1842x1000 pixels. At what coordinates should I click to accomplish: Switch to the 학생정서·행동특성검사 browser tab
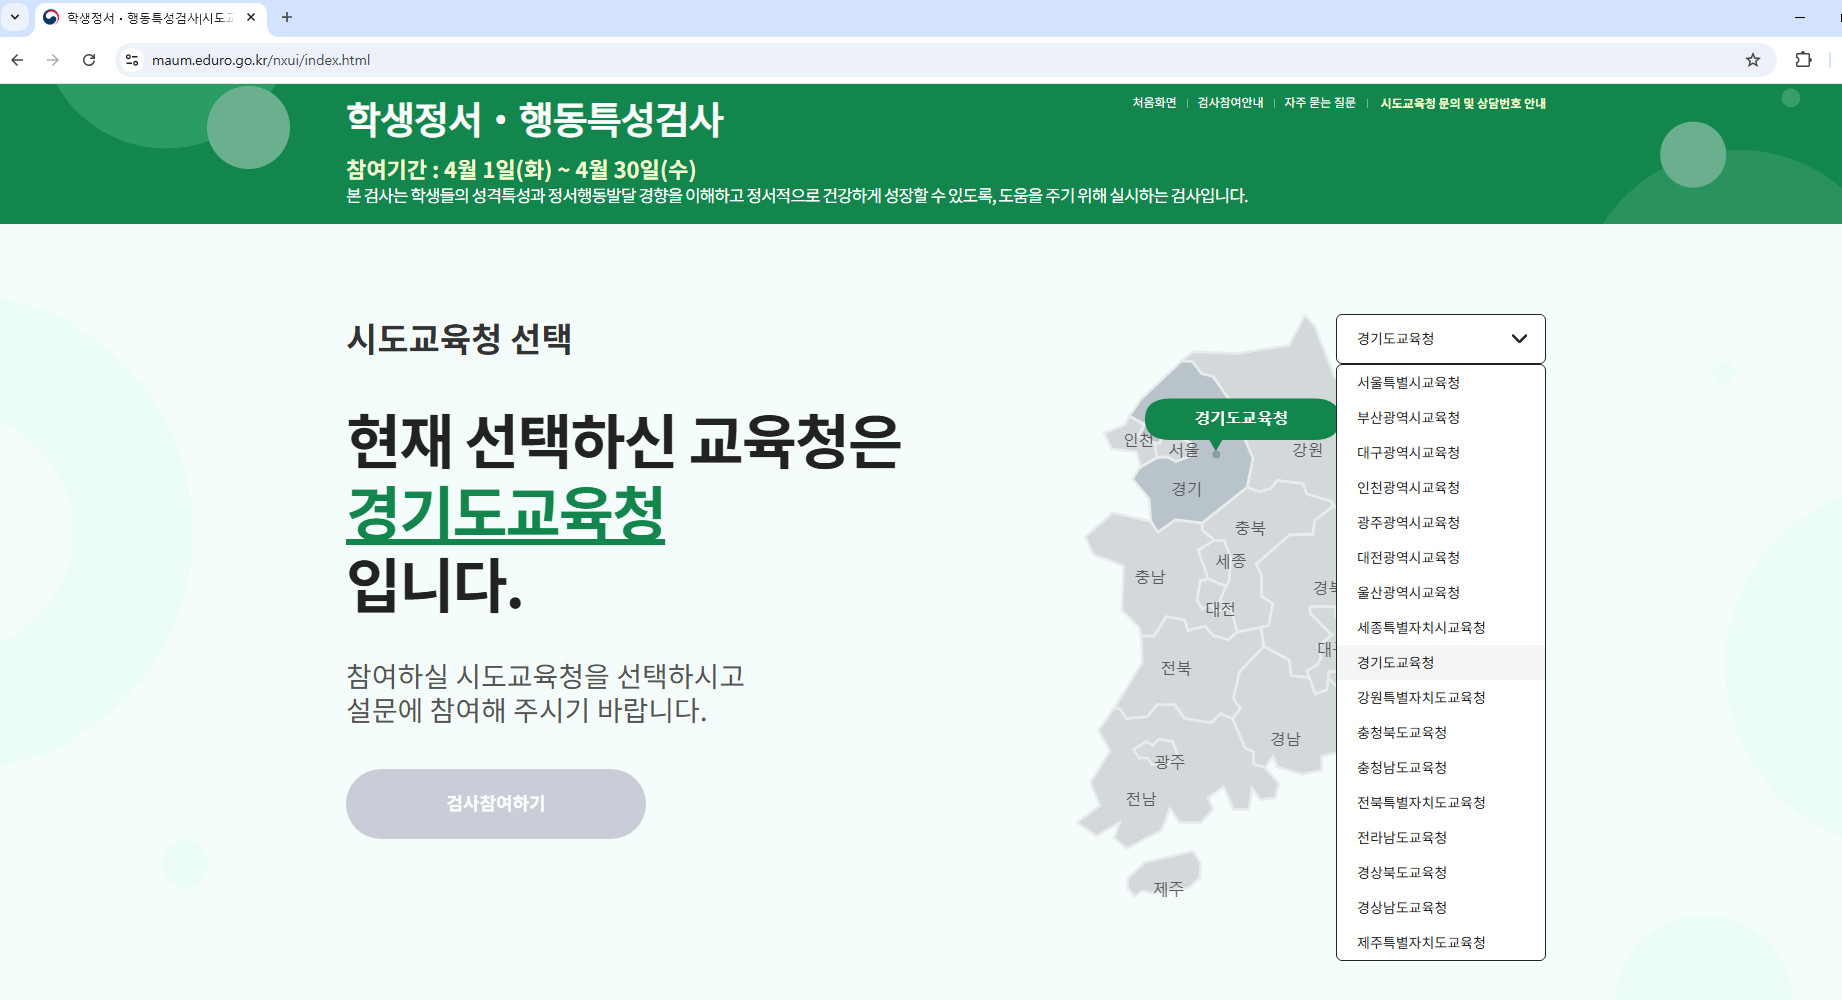tap(150, 18)
